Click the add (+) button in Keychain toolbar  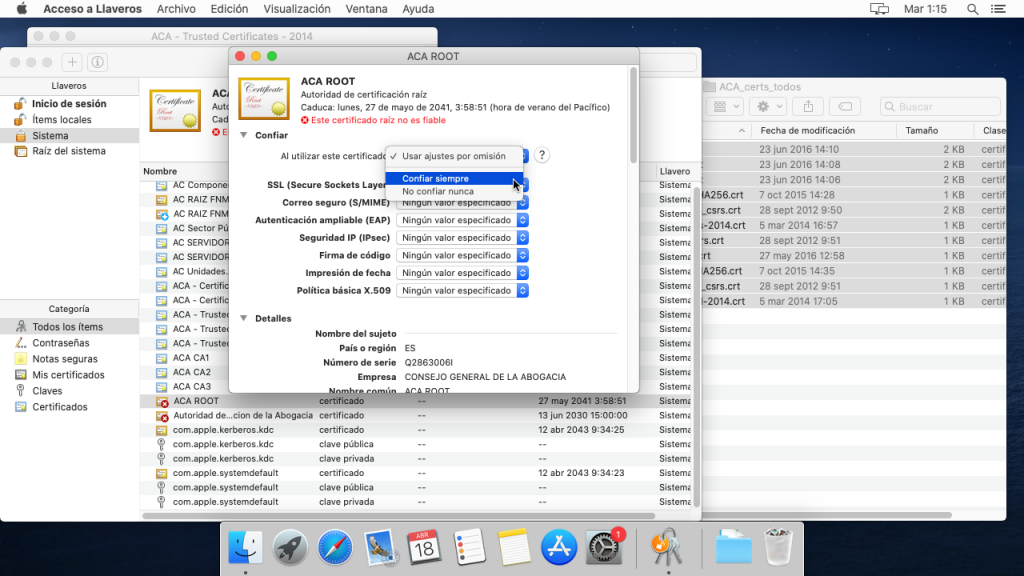[x=72, y=62]
